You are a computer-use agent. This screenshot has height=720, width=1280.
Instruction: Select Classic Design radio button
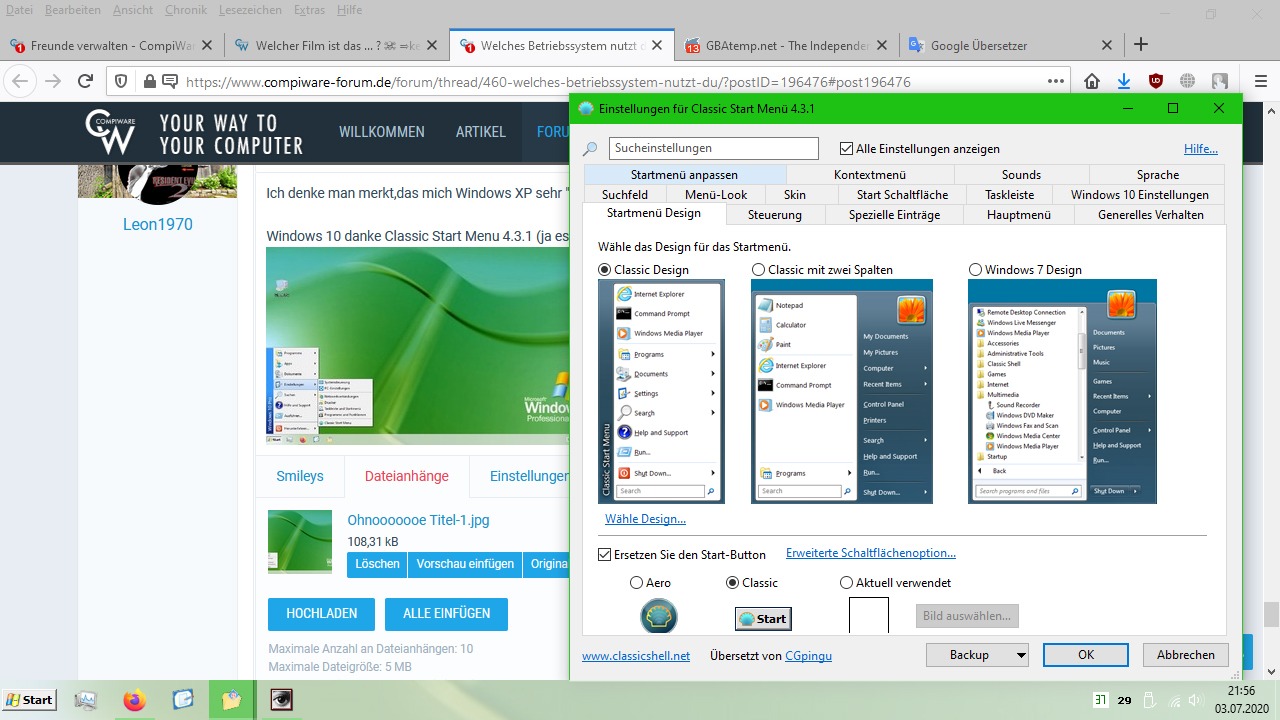pos(604,270)
